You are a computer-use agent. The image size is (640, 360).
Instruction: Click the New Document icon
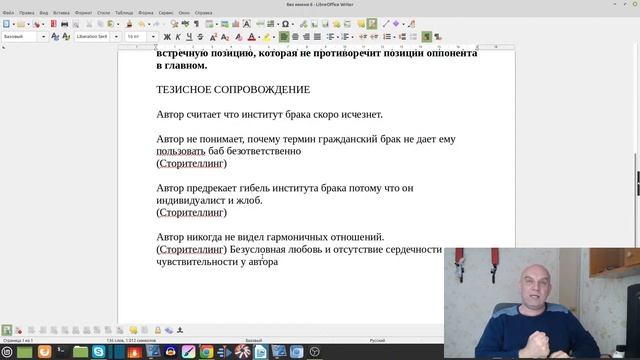click(7, 24)
